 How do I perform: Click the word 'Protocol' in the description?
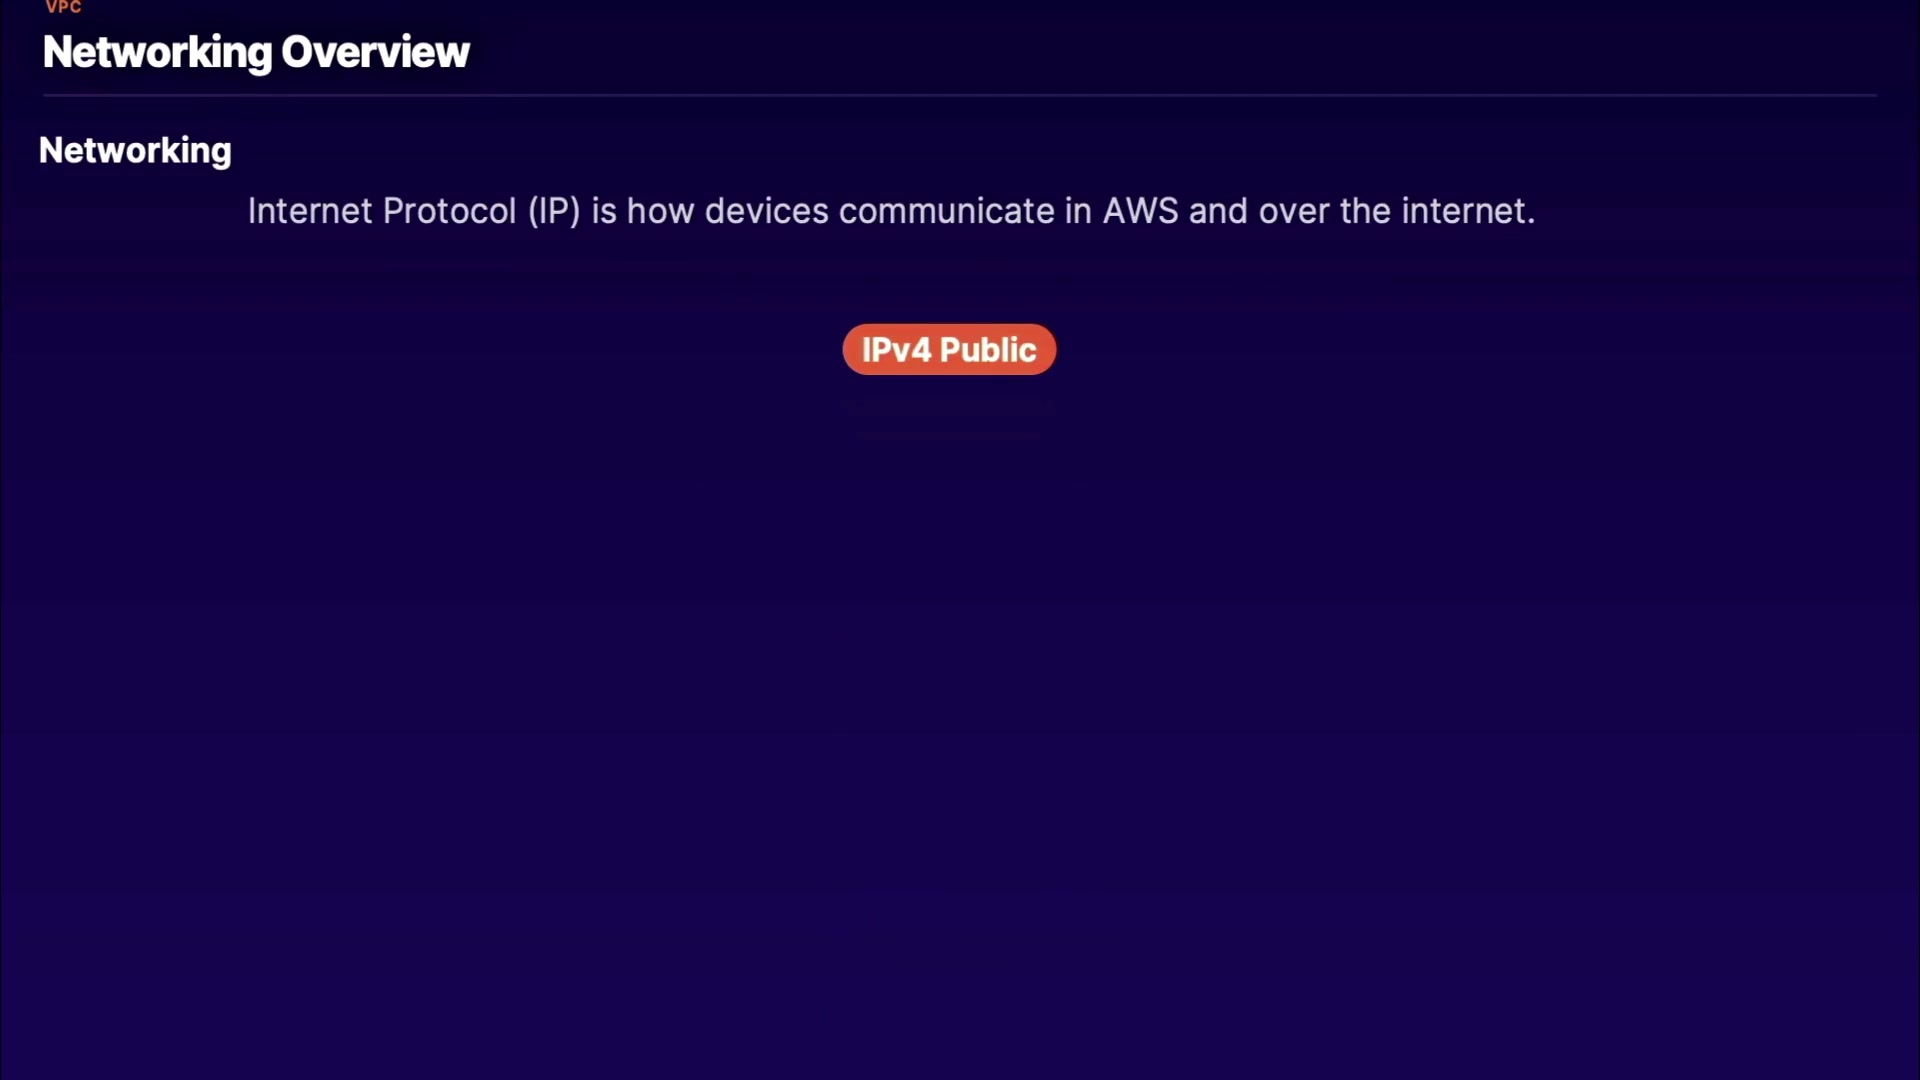point(449,211)
